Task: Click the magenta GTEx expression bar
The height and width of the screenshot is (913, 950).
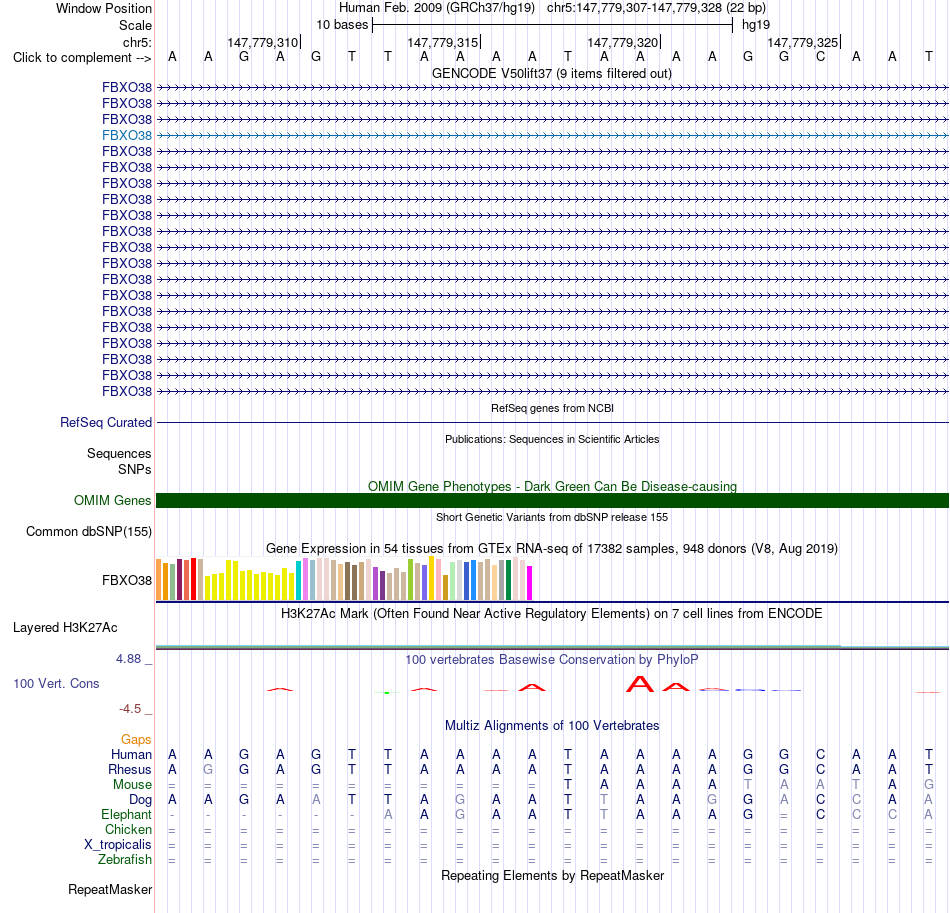Action: pyautogui.click(x=530, y=583)
